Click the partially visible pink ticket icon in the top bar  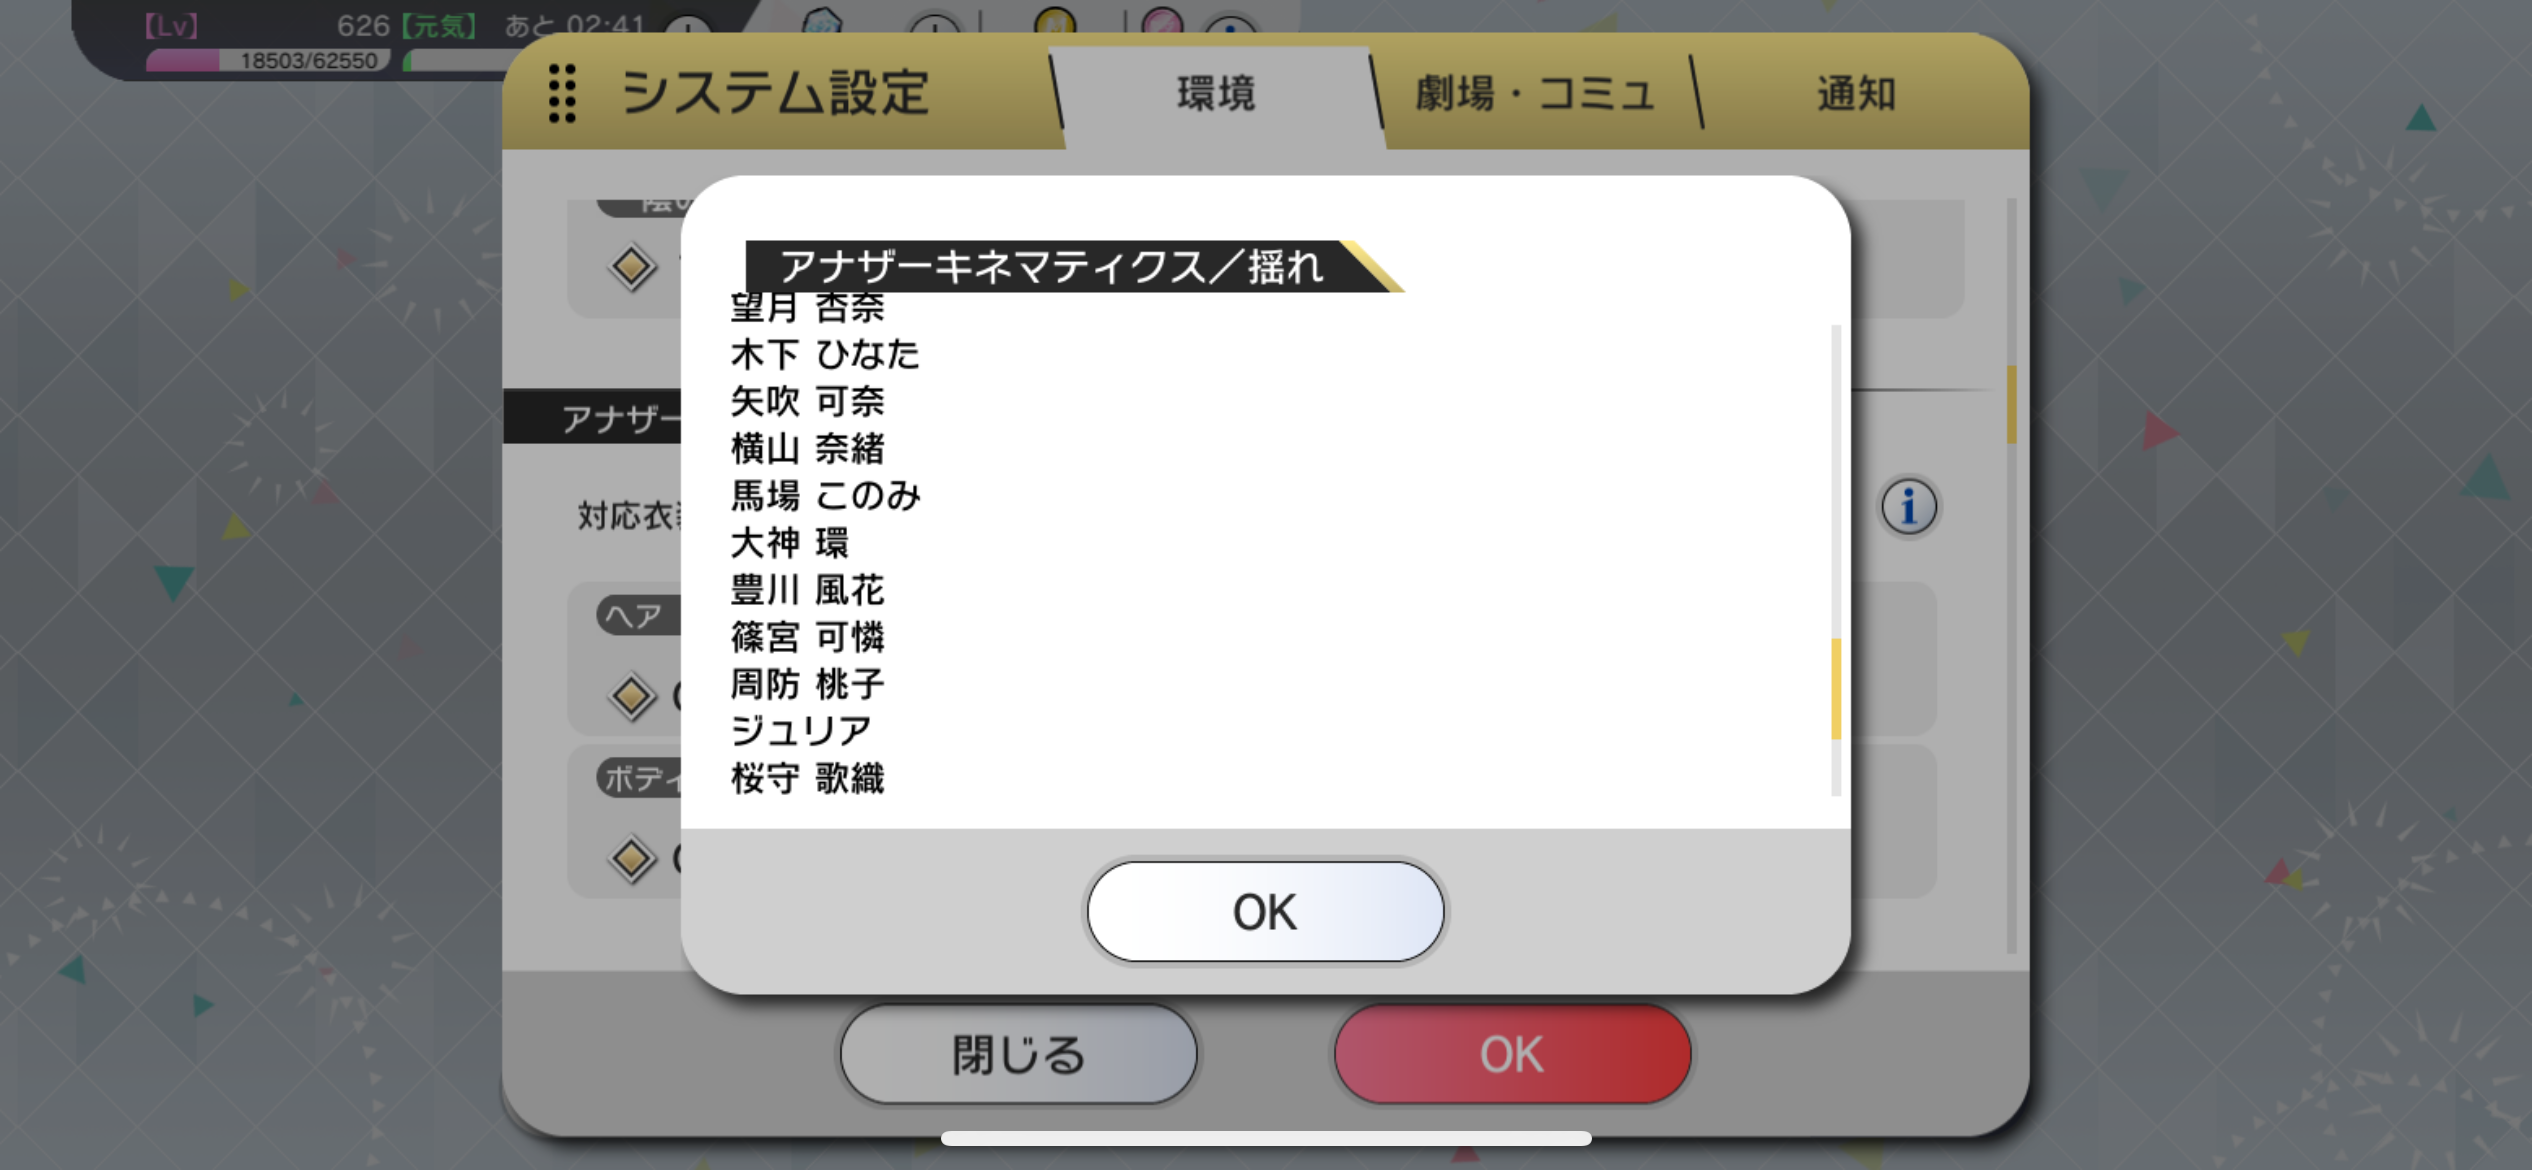1161,20
